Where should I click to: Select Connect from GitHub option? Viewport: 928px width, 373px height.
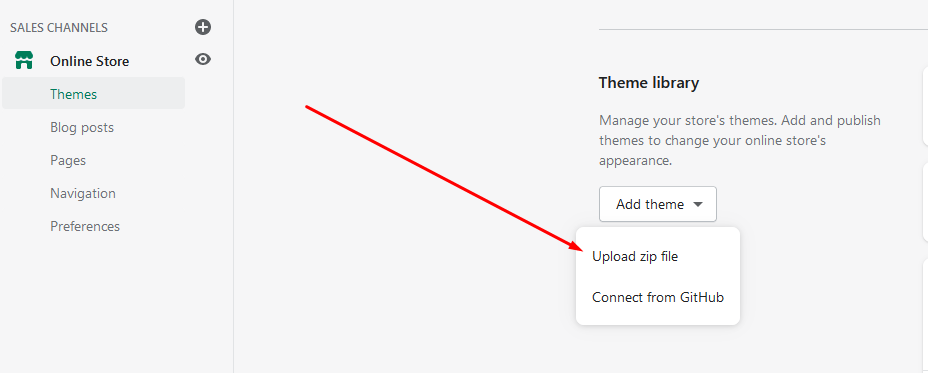[x=658, y=297]
